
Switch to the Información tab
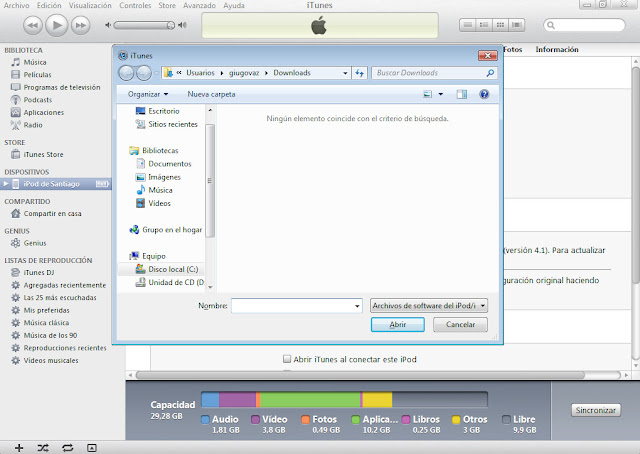click(557, 49)
